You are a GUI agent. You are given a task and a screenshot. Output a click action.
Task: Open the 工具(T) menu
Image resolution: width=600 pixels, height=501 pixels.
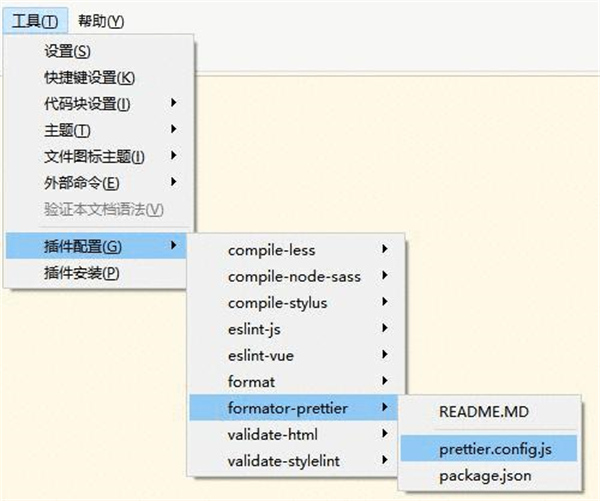click(x=35, y=21)
